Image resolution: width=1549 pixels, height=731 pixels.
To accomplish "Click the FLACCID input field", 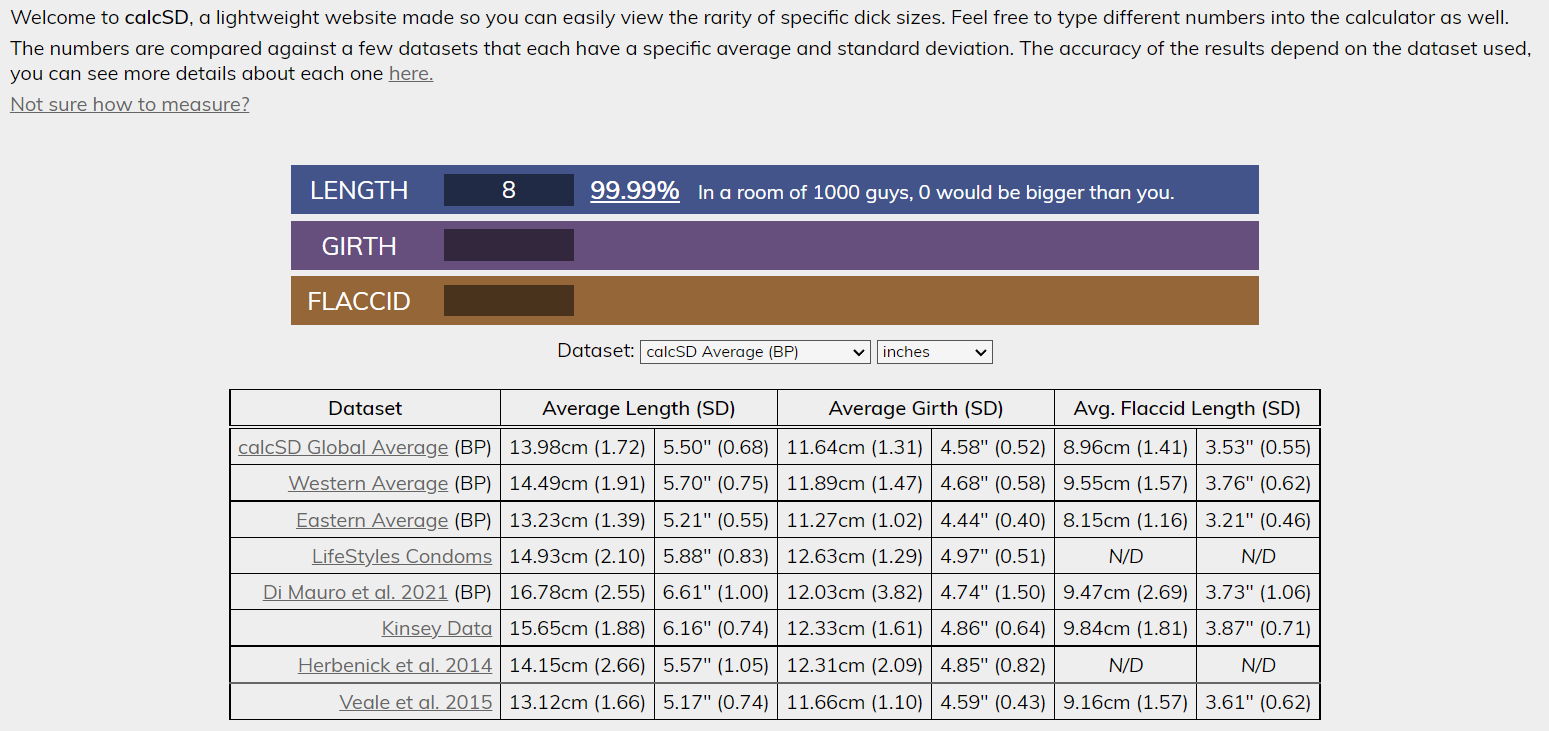I will [x=509, y=300].
